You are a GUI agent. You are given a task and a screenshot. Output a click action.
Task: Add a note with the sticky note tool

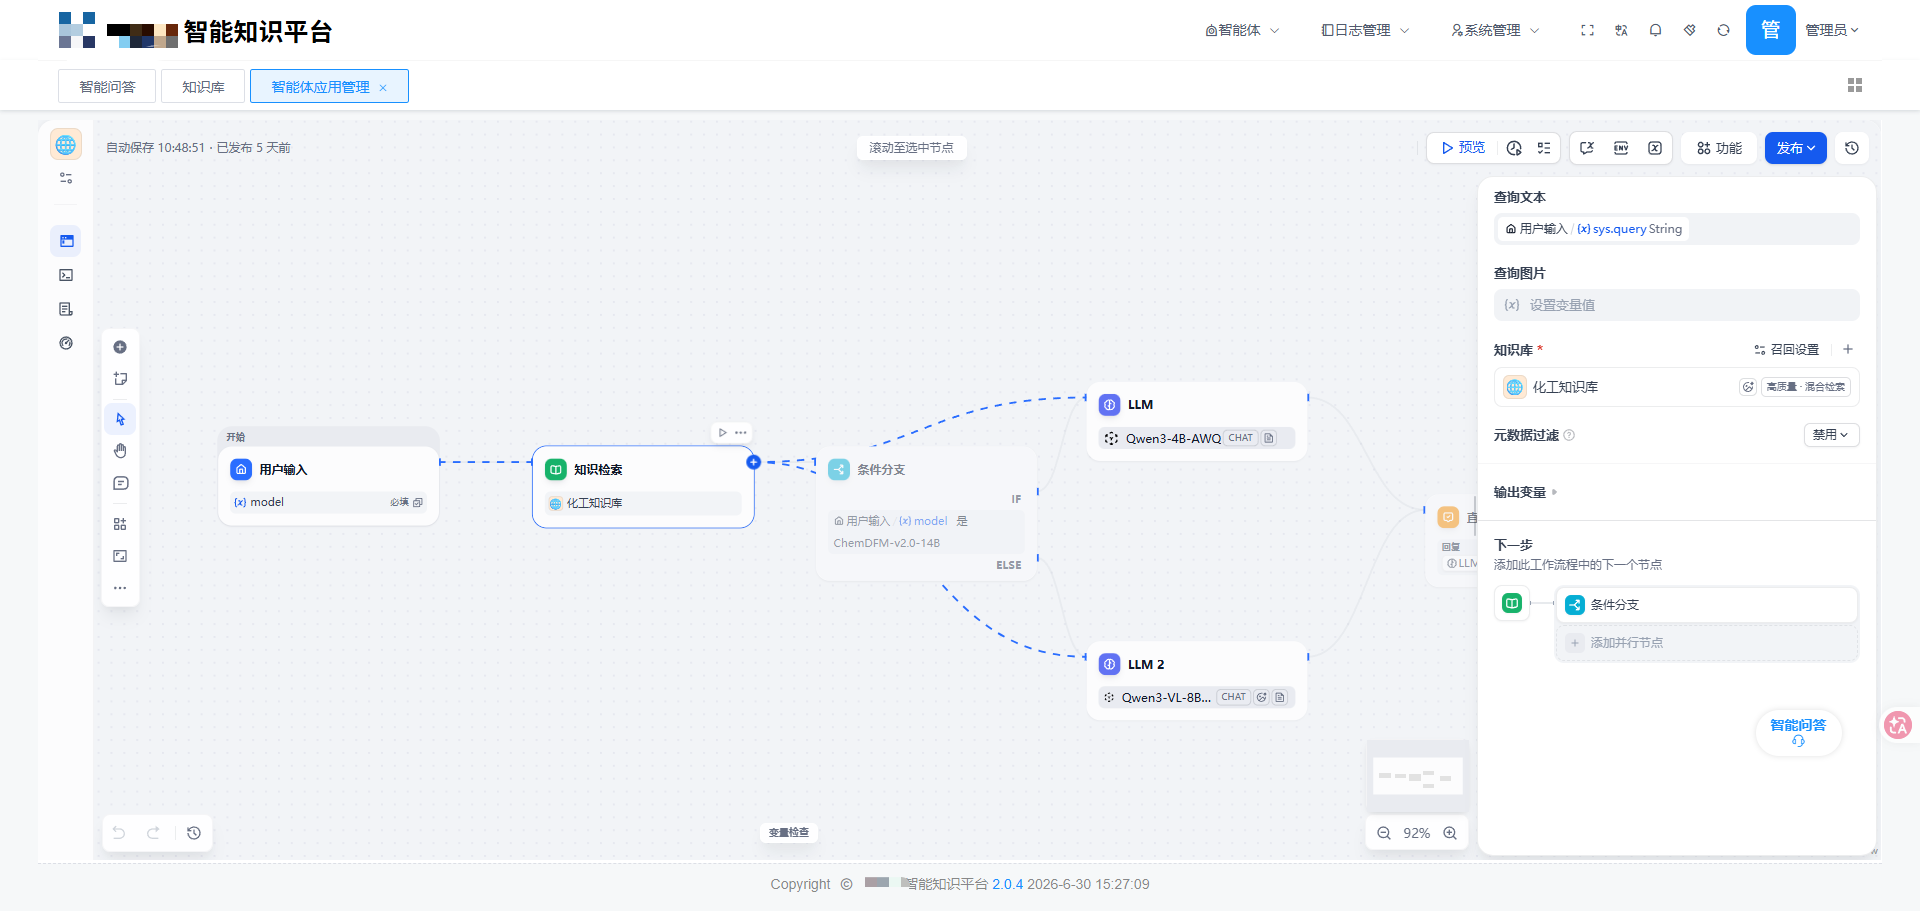tap(120, 379)
